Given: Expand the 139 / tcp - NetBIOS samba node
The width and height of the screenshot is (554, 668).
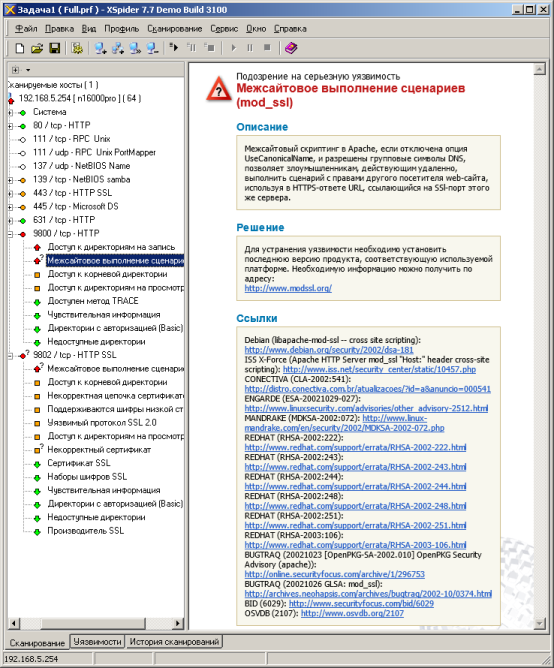Looking at the screenshot, I should (10, 180).
